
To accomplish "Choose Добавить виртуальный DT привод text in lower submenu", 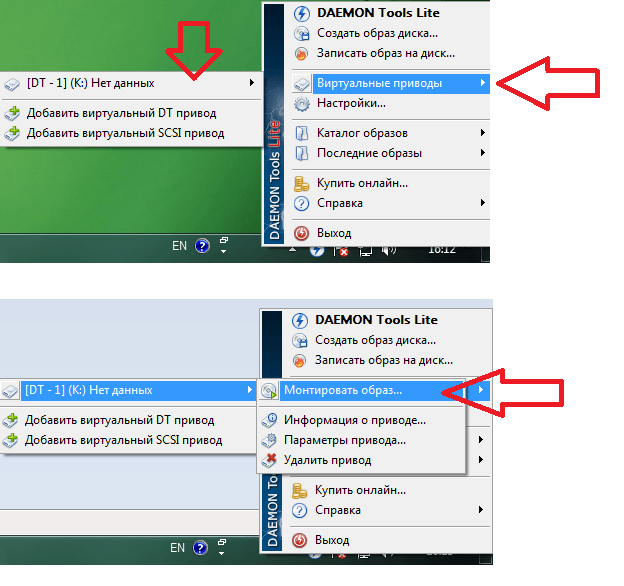I will coord(119,420).
